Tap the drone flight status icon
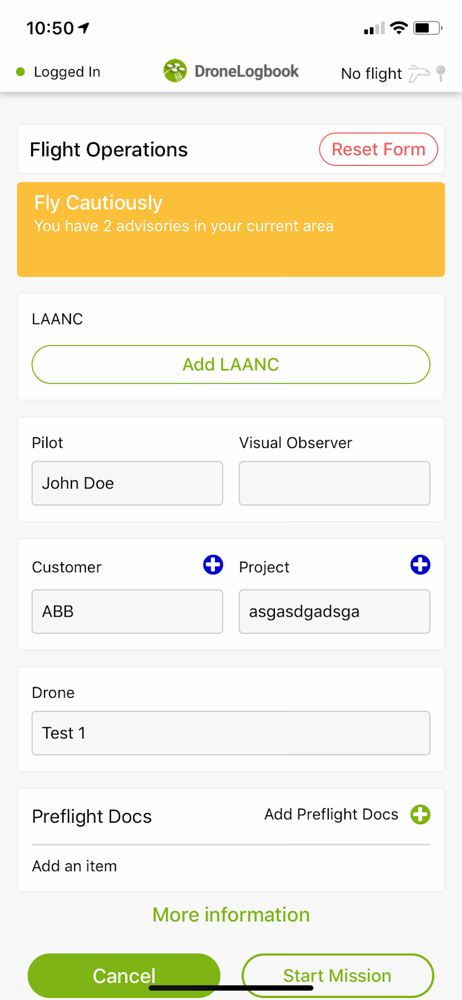 [x=419, y=73]
